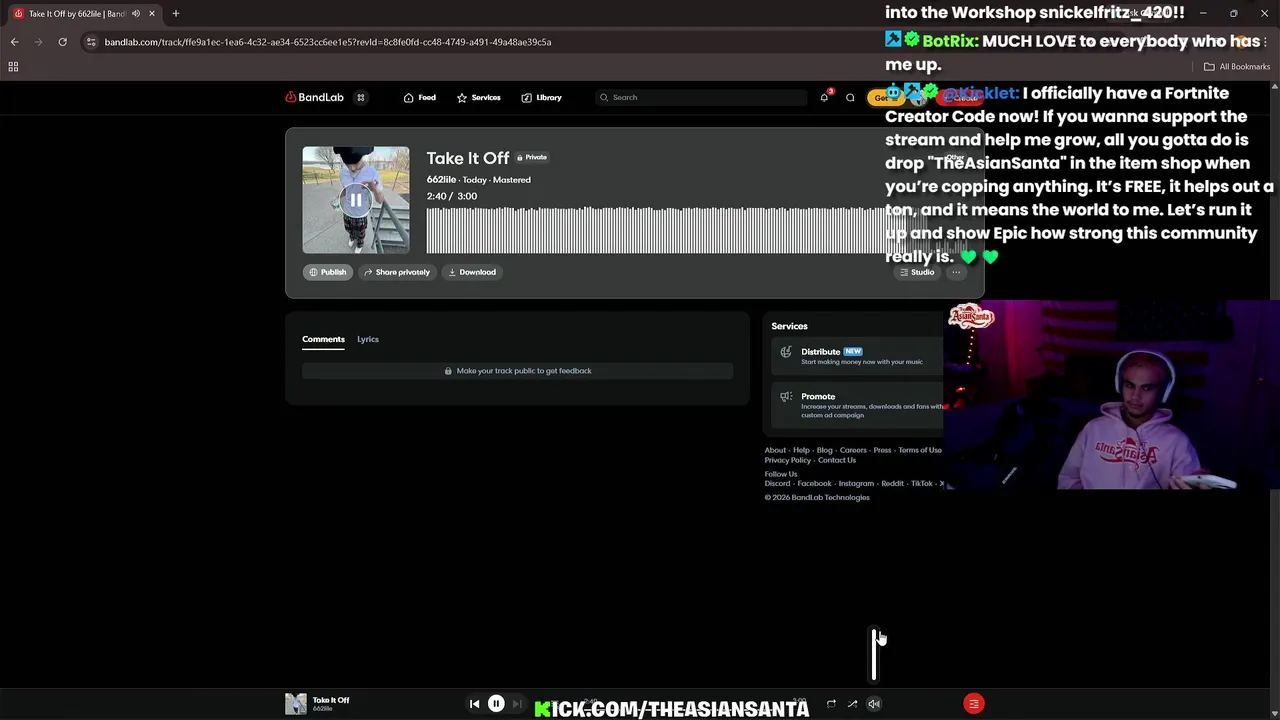The height and width of the screenshot is (720, 1280).
Task: Open the BandLab logo home link
Action: pyautogui.click(x=314, y=97)
